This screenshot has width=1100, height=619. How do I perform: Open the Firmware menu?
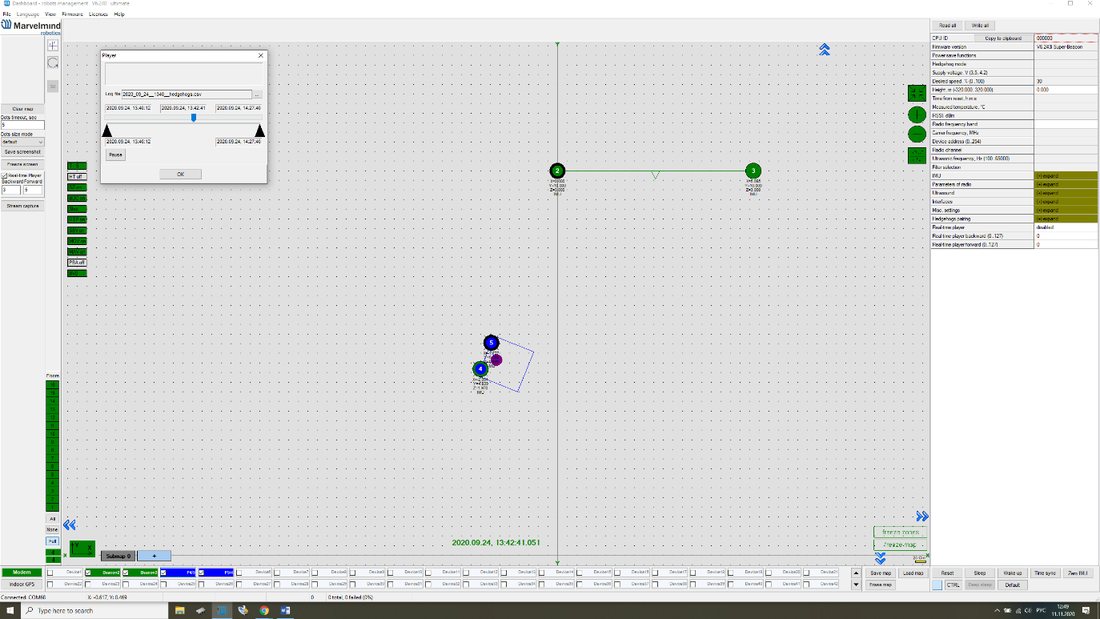coord(72,14)
